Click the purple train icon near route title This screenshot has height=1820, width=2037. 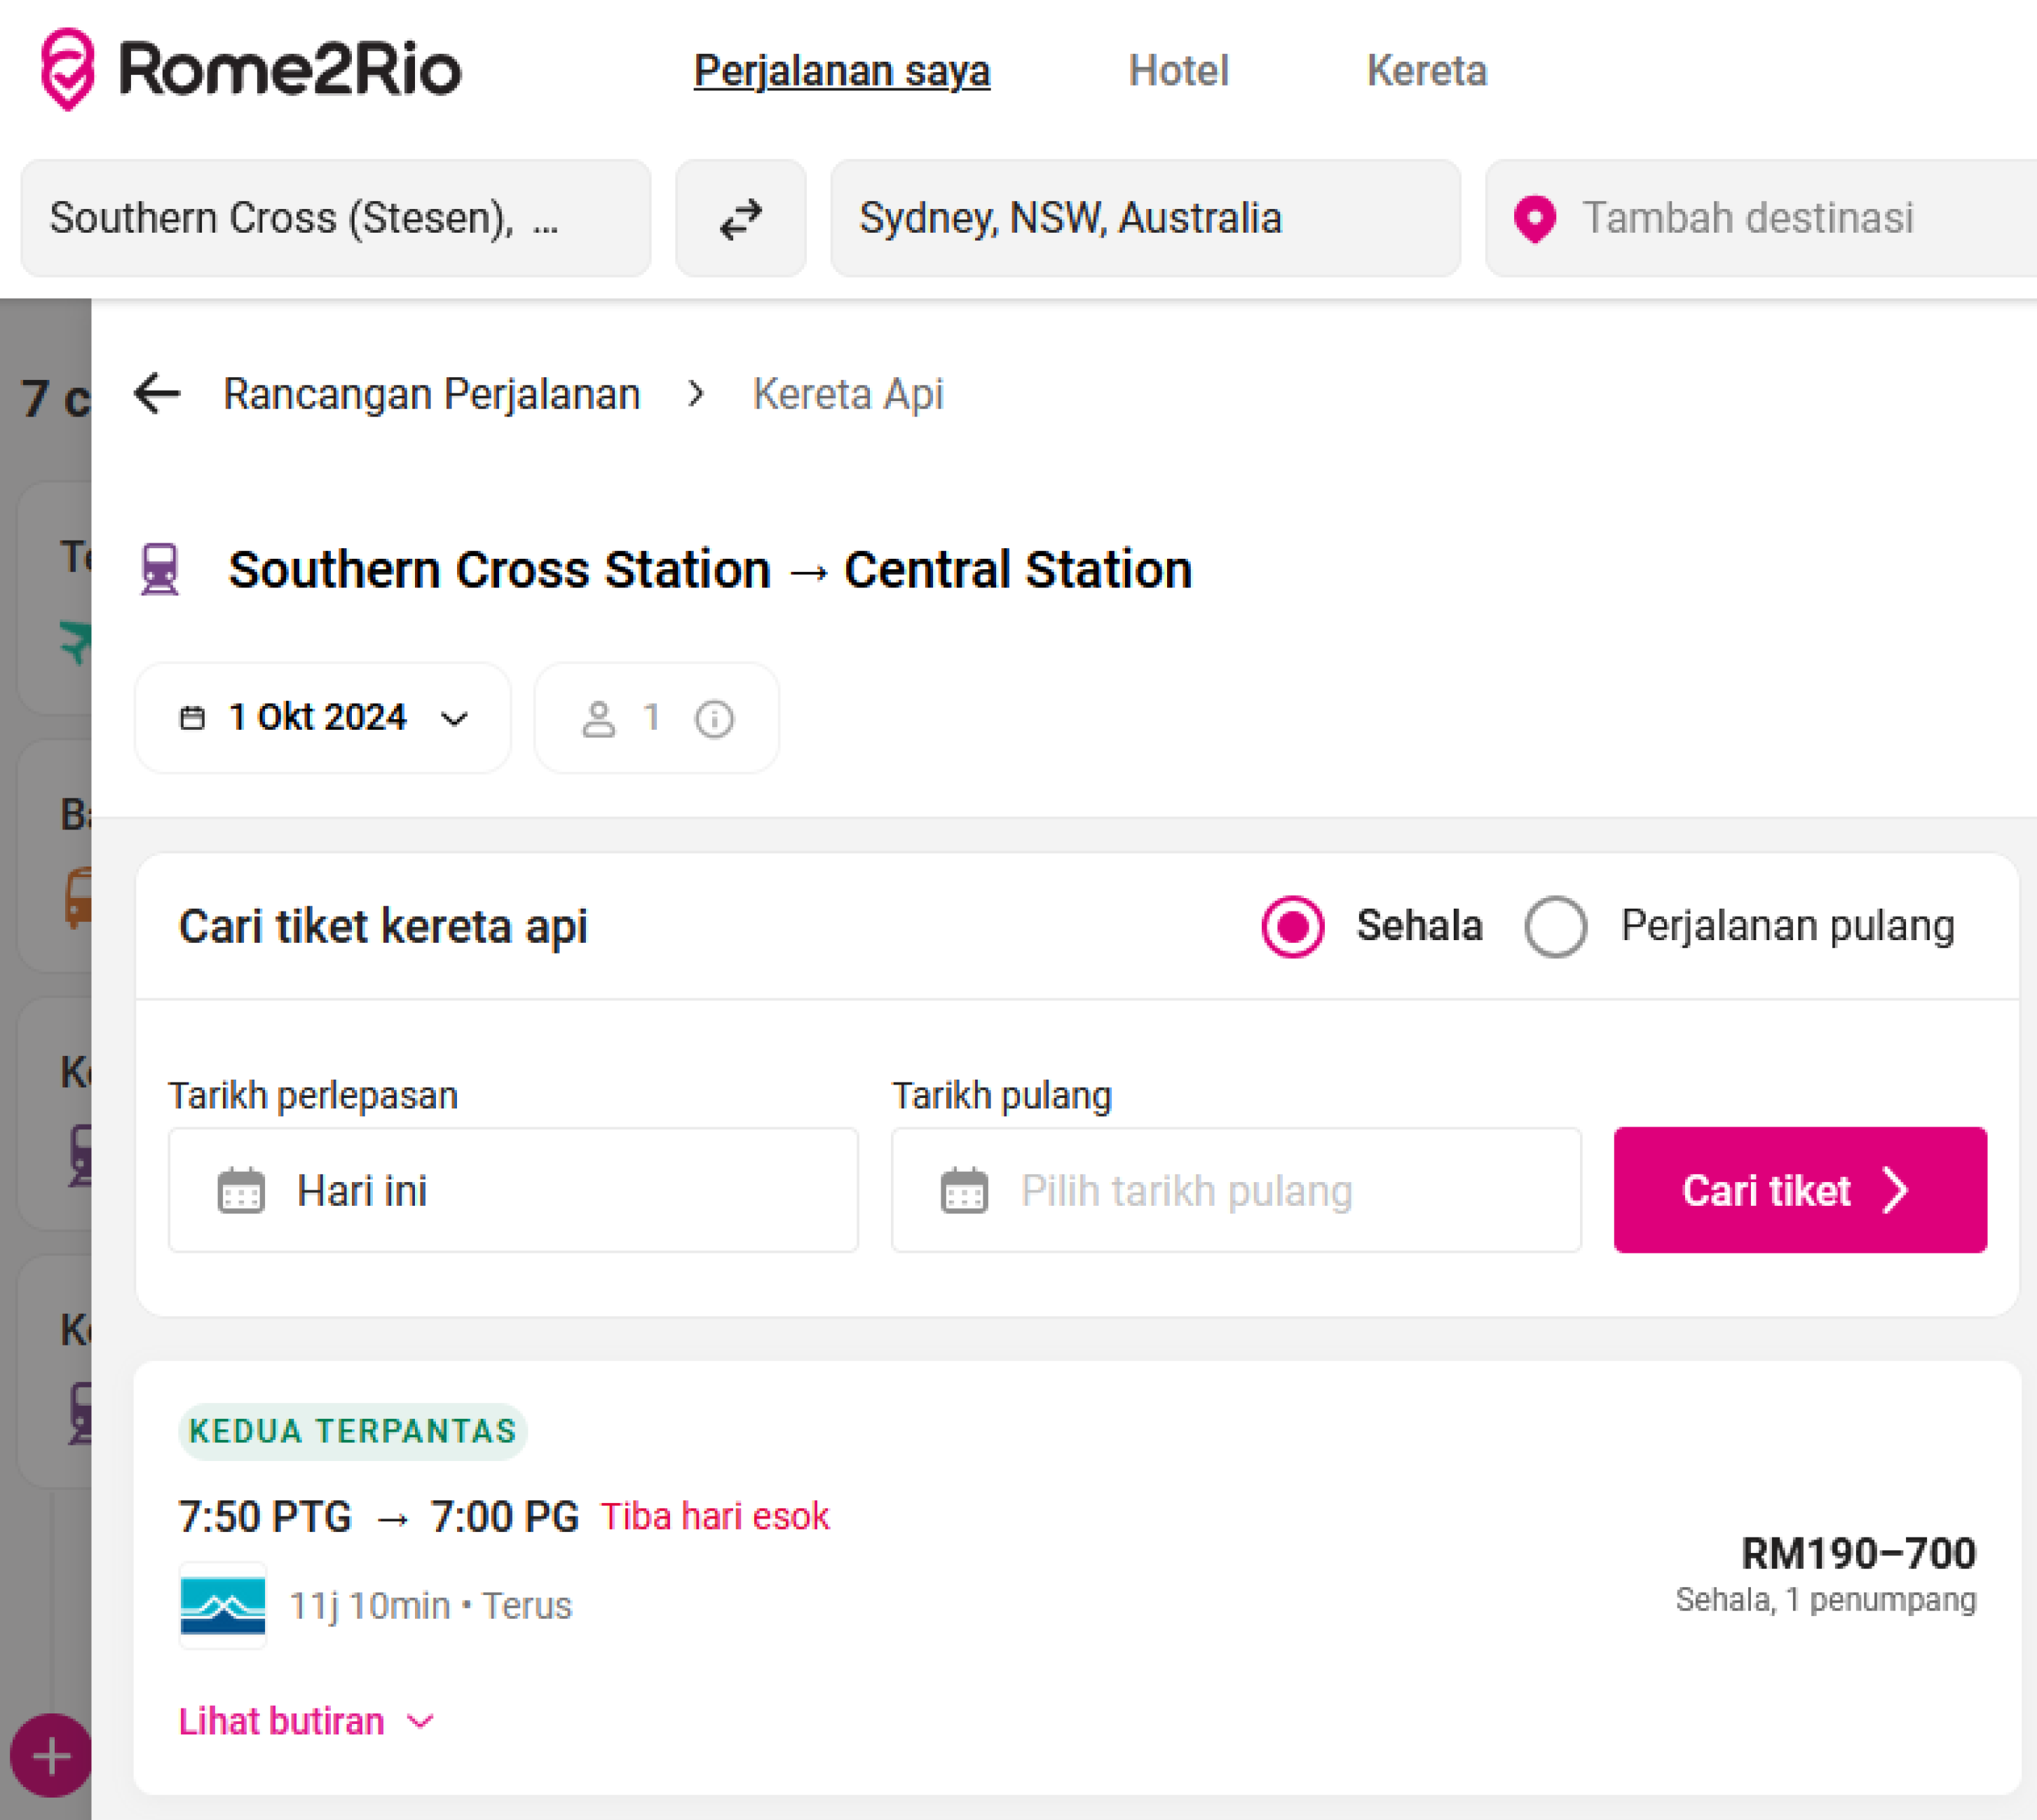(x=160, y=570)
